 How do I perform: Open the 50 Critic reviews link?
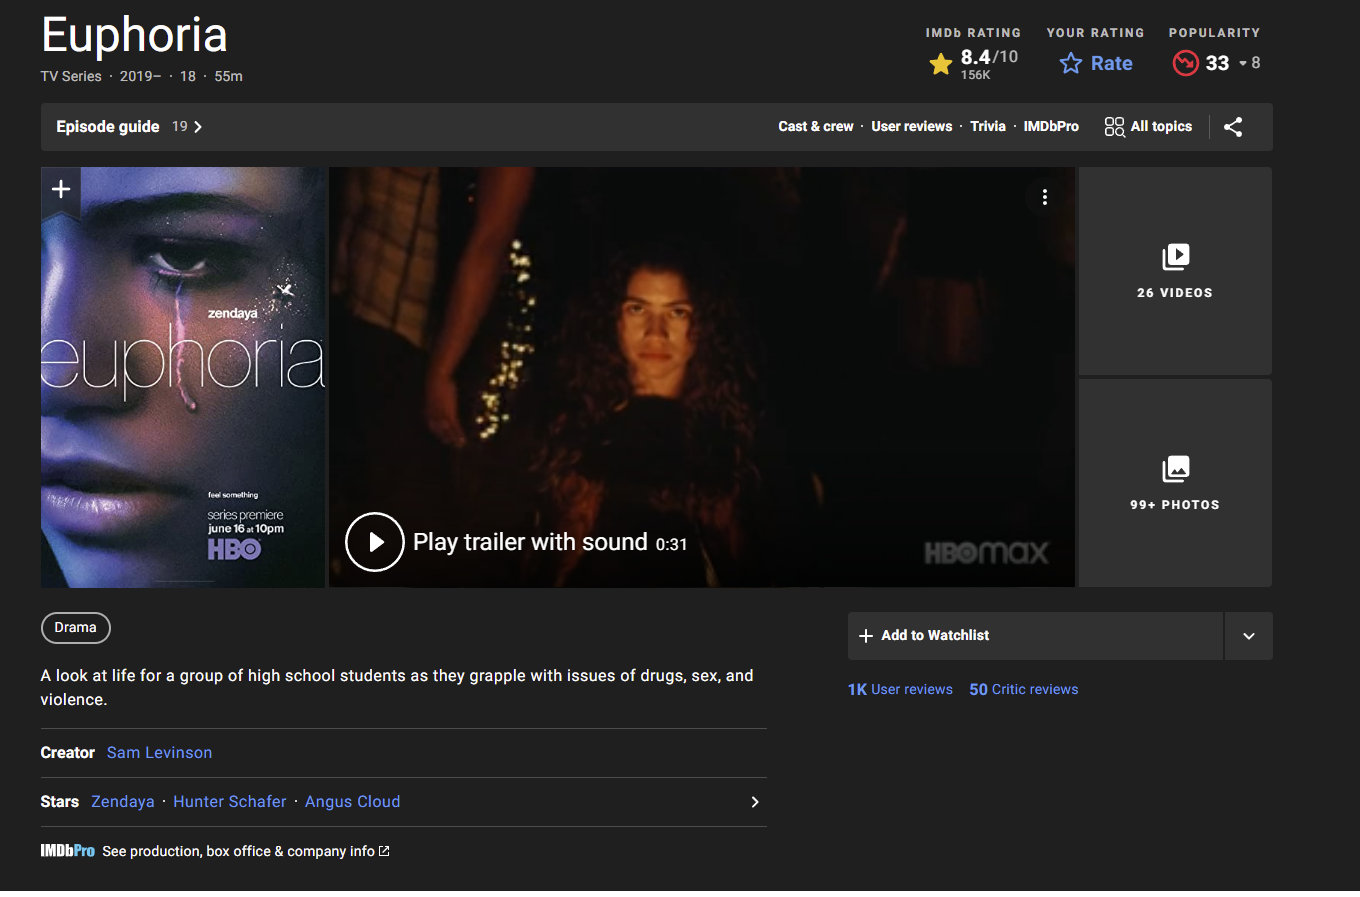coord(1024,689)
